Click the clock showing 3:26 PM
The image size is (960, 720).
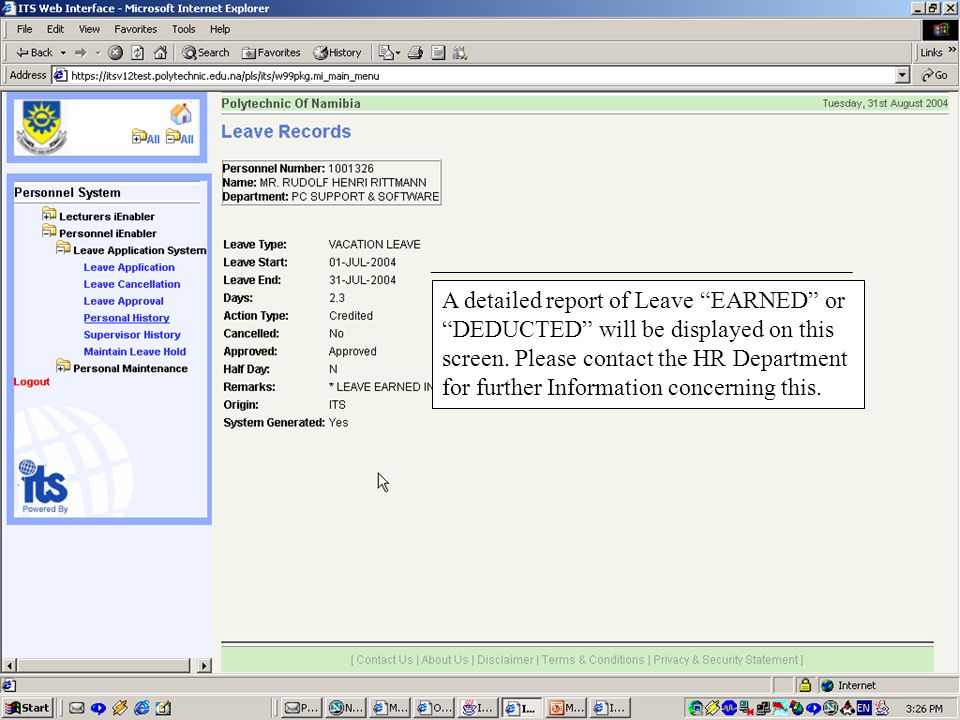pos(924,708)
